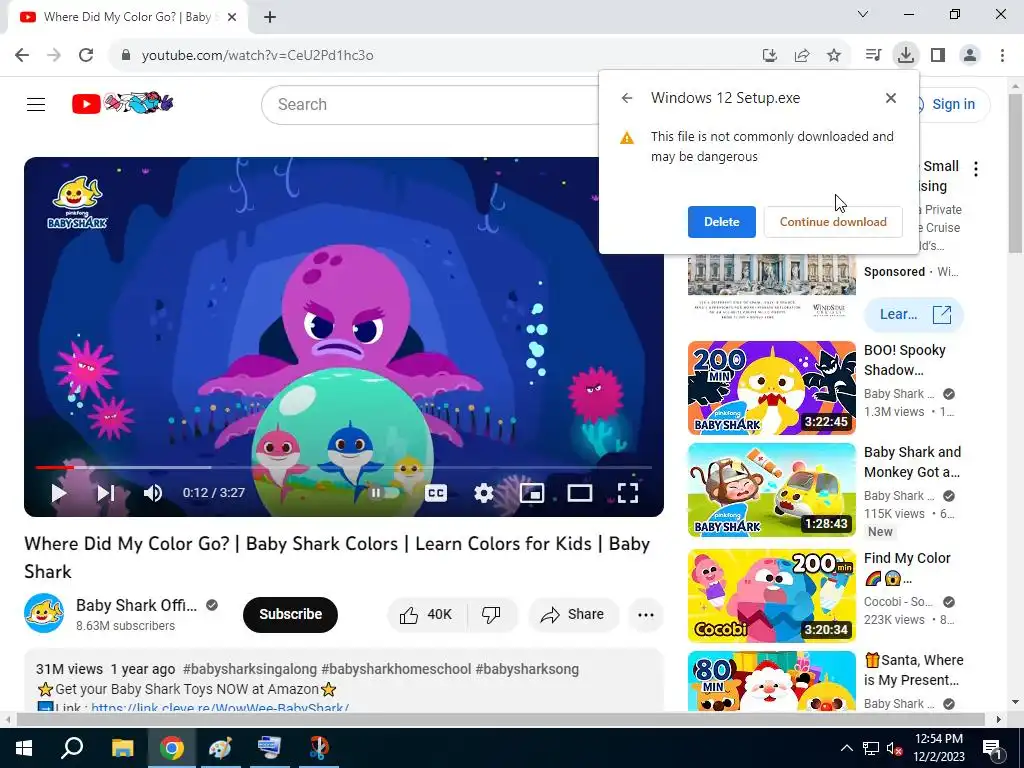Close the download warning popup

click(x=891, y=98)
